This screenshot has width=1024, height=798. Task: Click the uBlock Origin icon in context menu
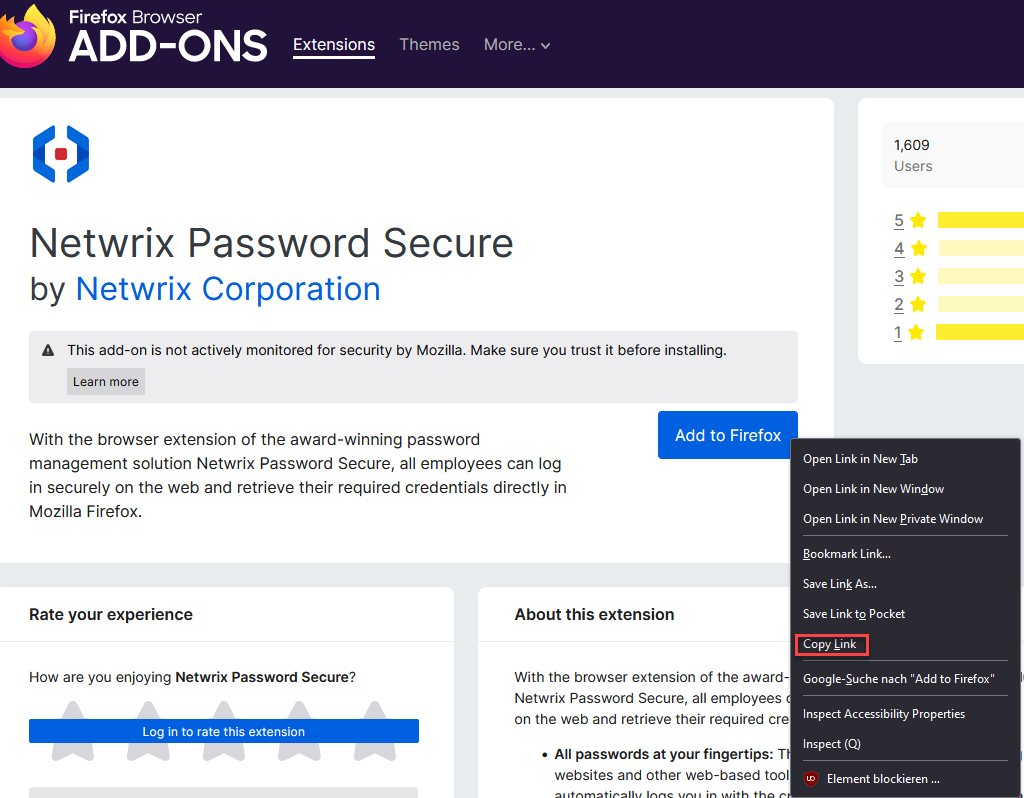point(811,779)
